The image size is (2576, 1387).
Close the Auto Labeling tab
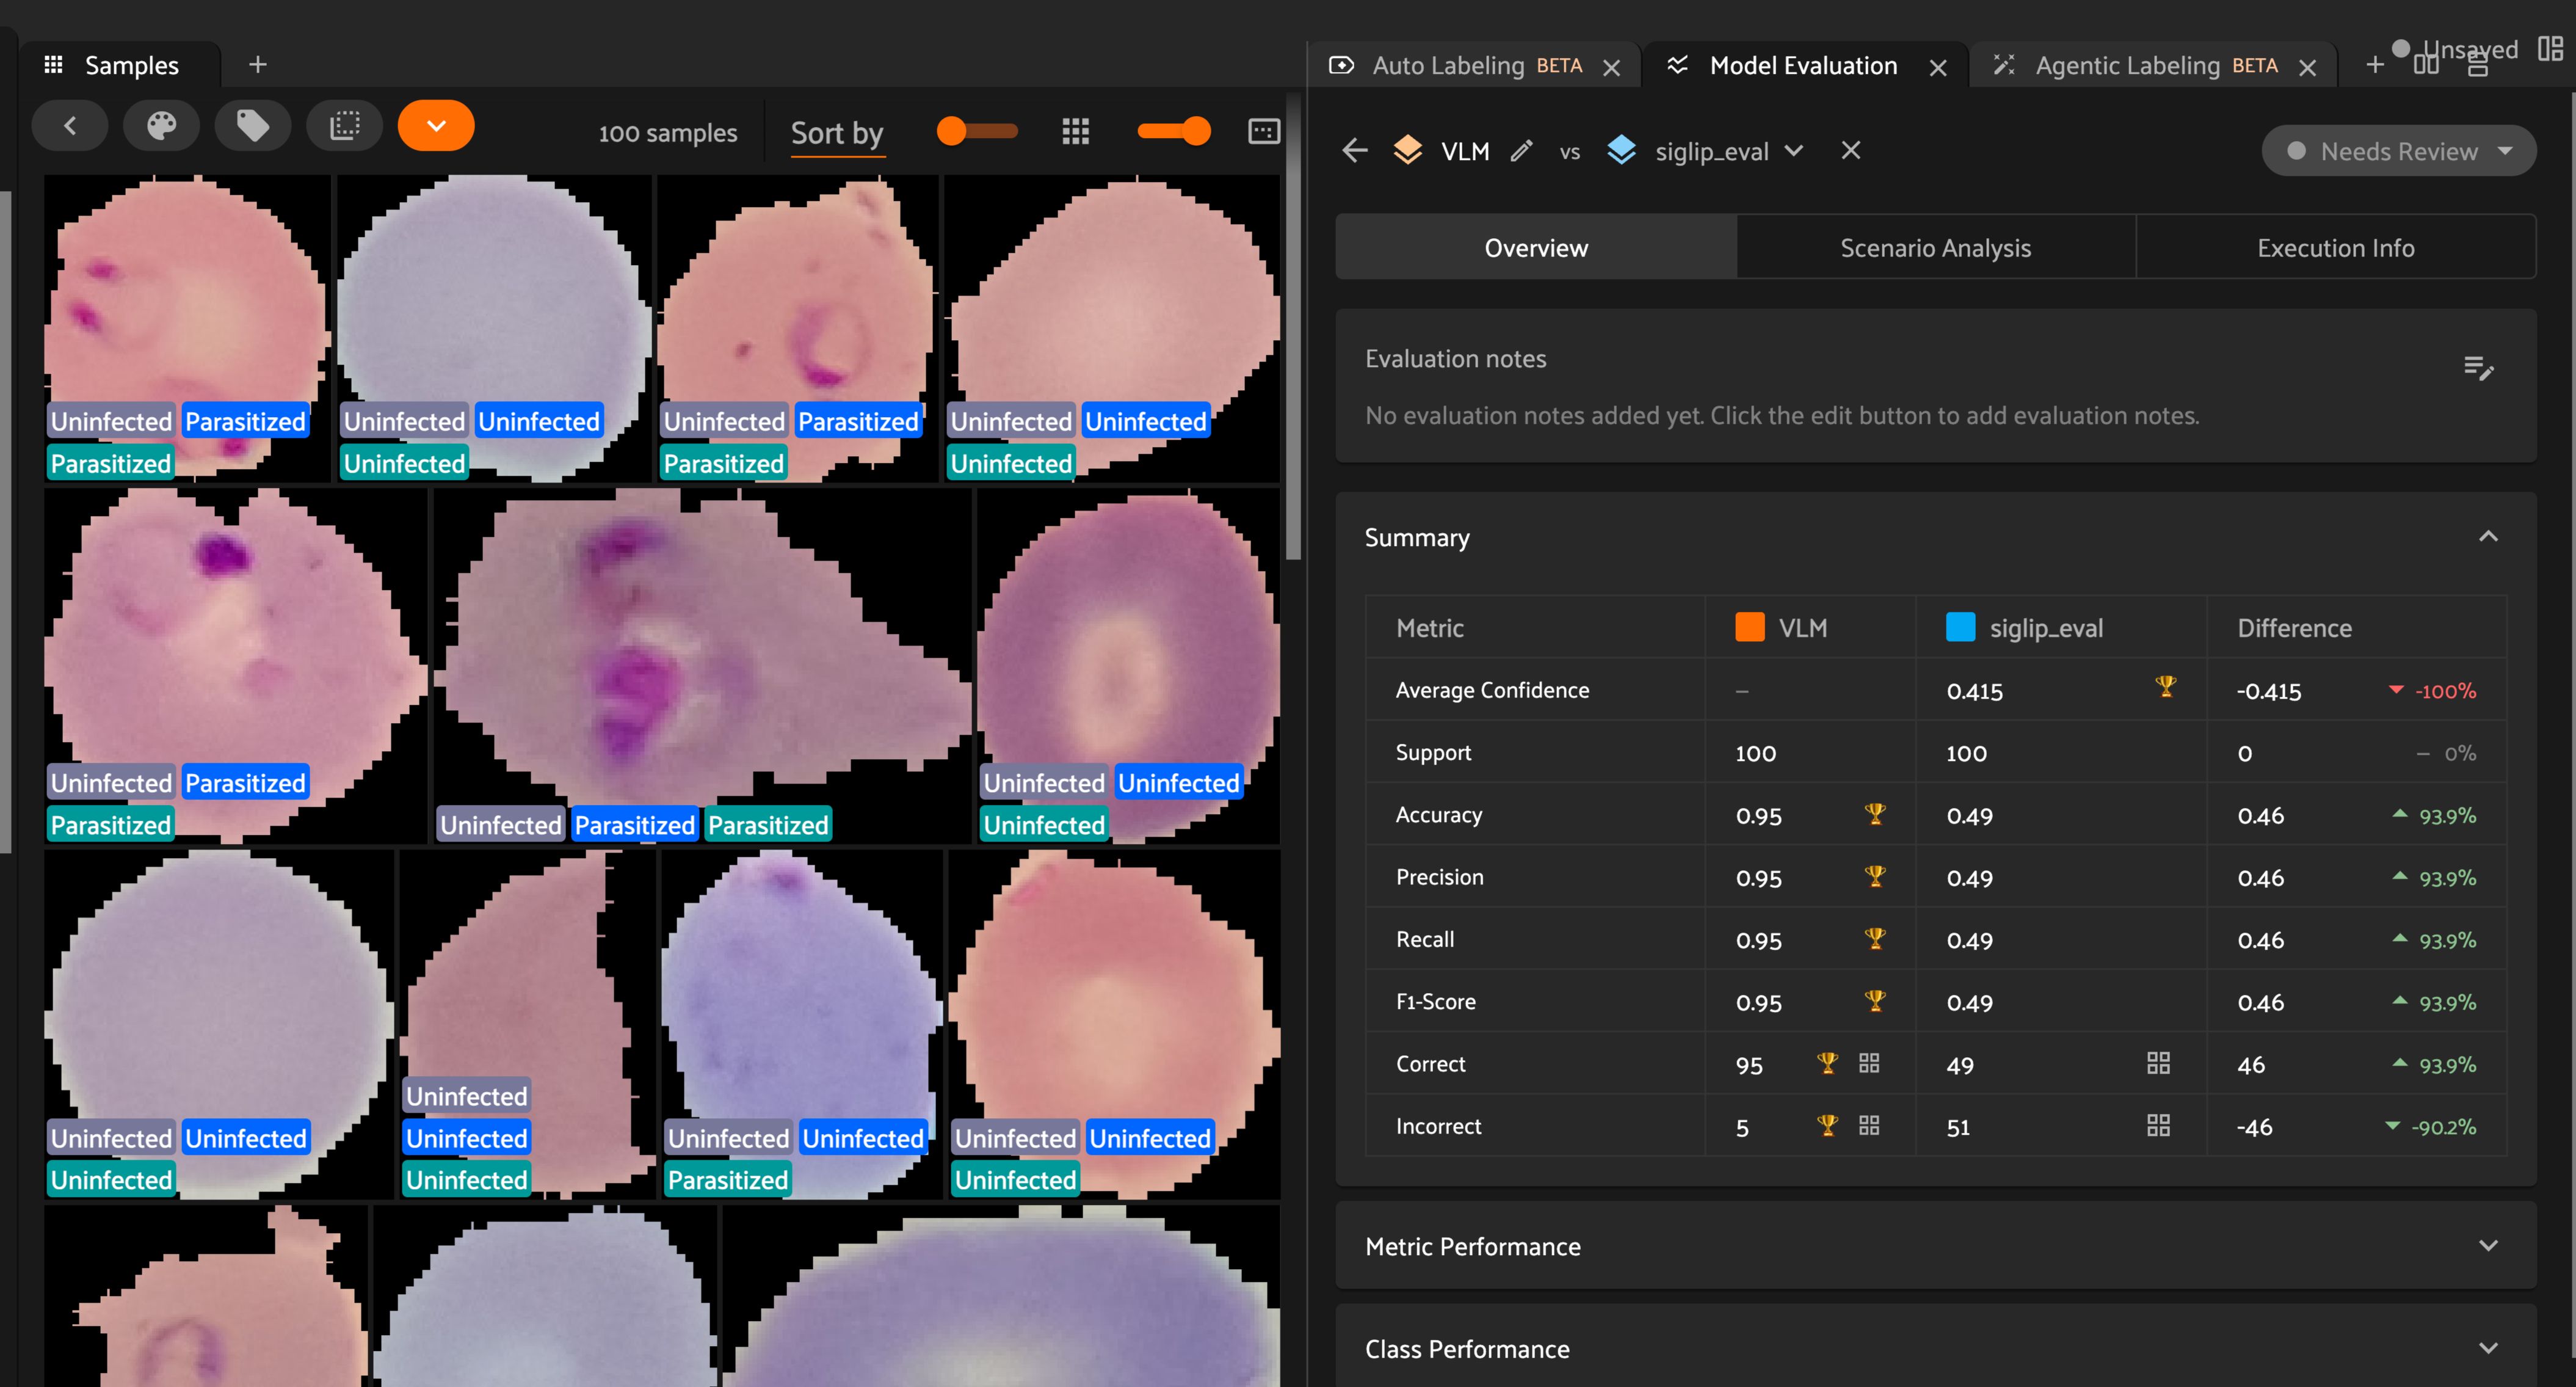tap(1612, 68)
